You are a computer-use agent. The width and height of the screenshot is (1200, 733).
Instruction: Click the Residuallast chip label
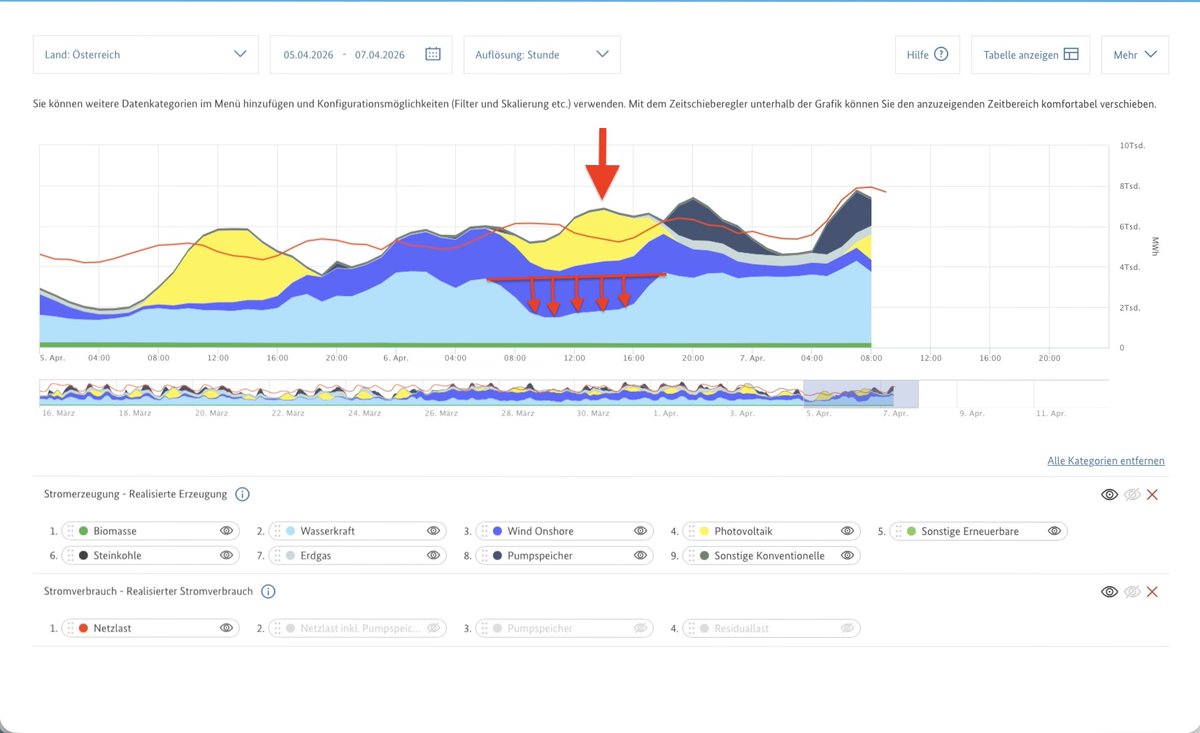741,629
